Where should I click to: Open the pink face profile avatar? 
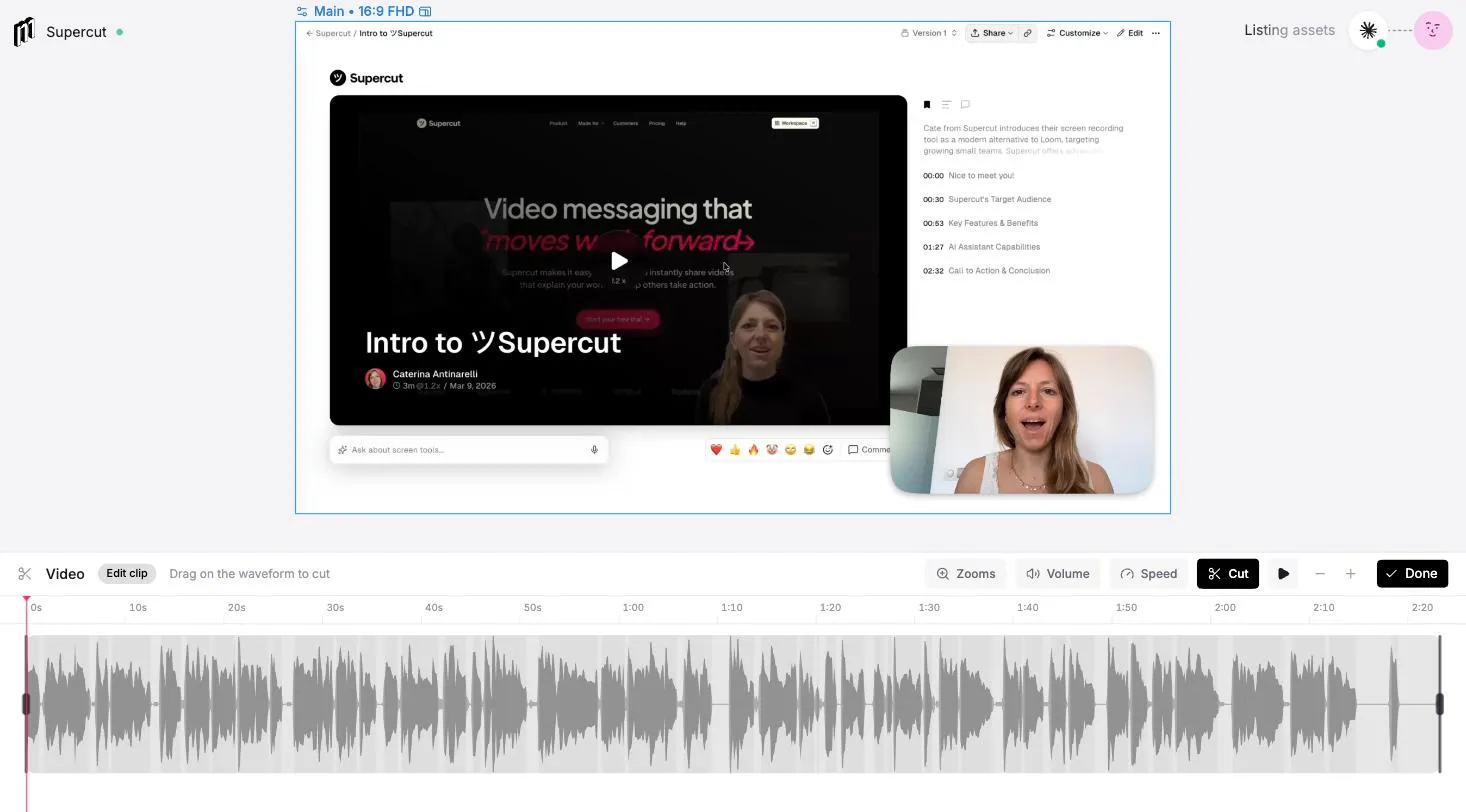pos(1433,30)
